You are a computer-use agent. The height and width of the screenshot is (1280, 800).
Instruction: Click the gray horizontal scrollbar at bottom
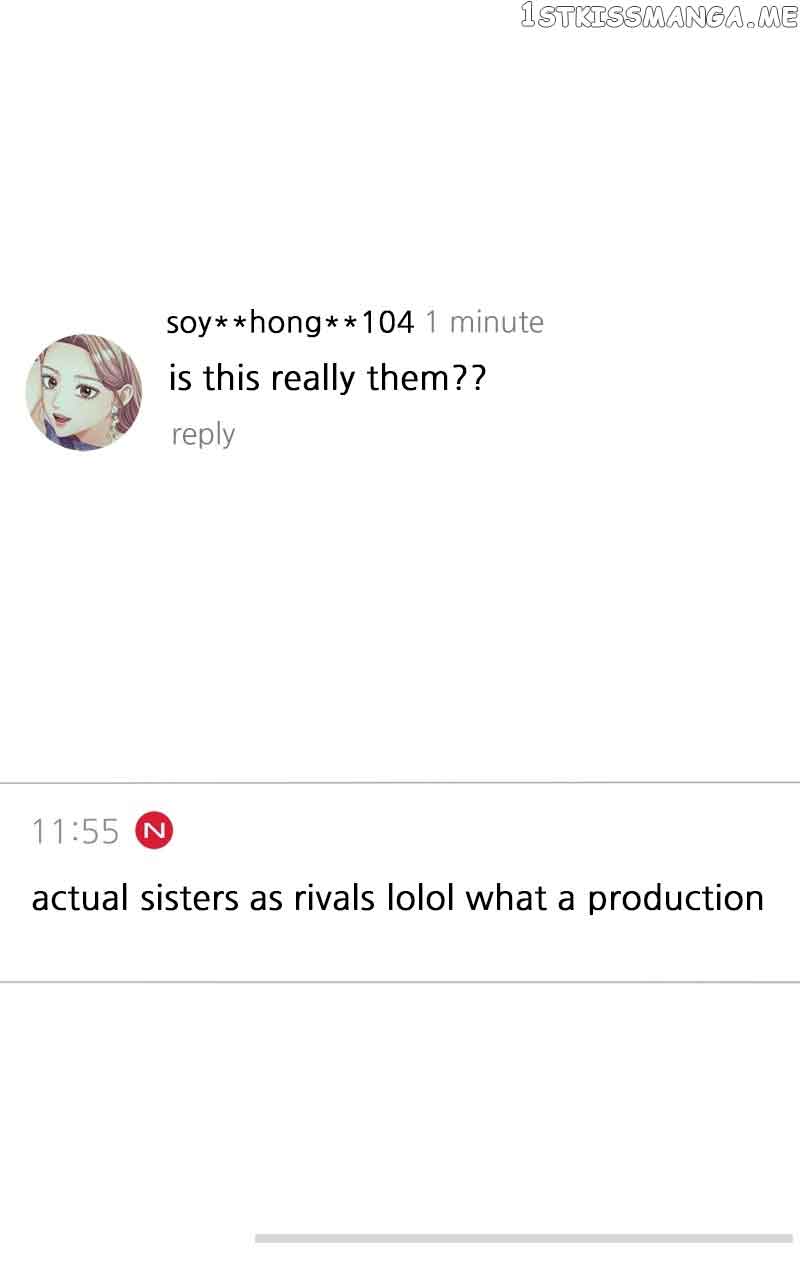click(523, 1238)
